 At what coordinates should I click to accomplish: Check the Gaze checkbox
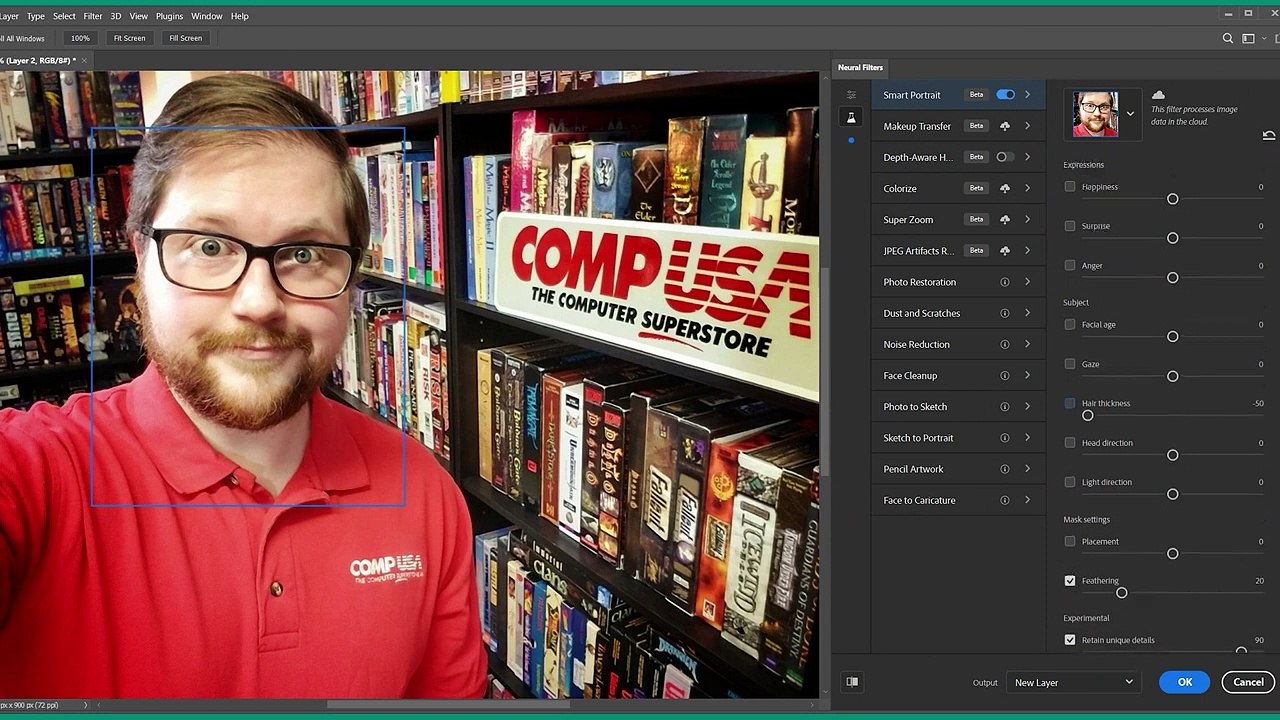click(x=1070, y=364)
